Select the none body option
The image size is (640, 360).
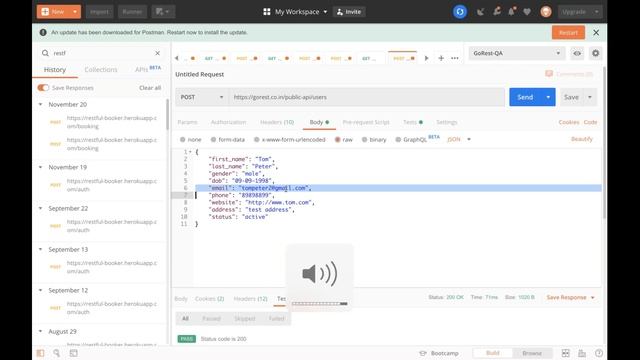click(191, 140)
